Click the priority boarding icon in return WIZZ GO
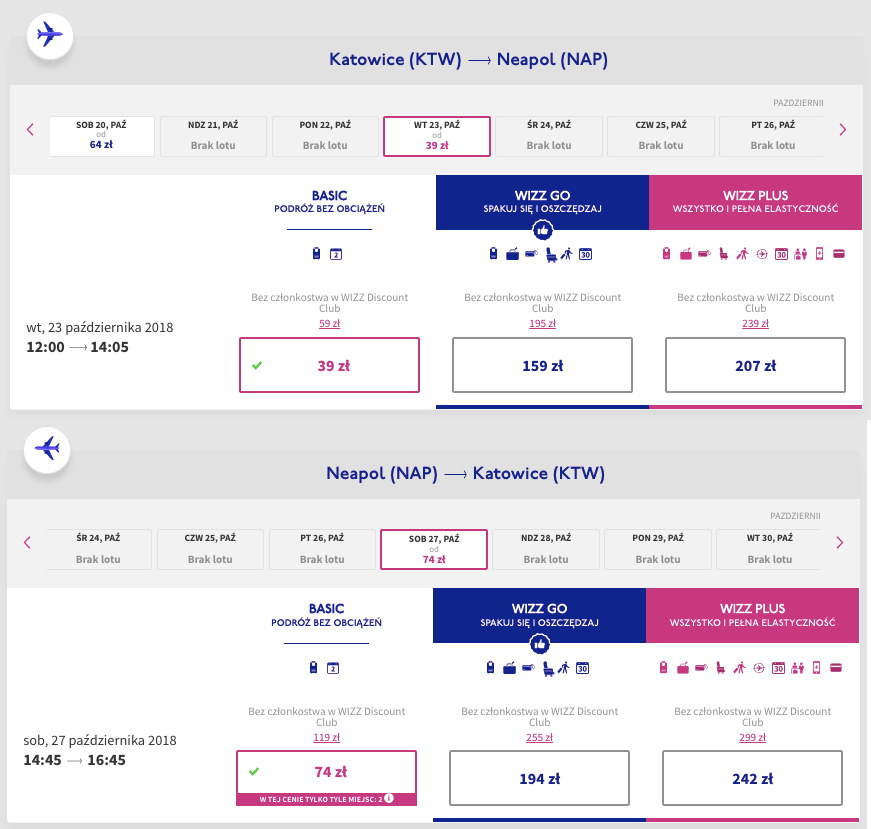The image size is (871, 829). [562, 668]
